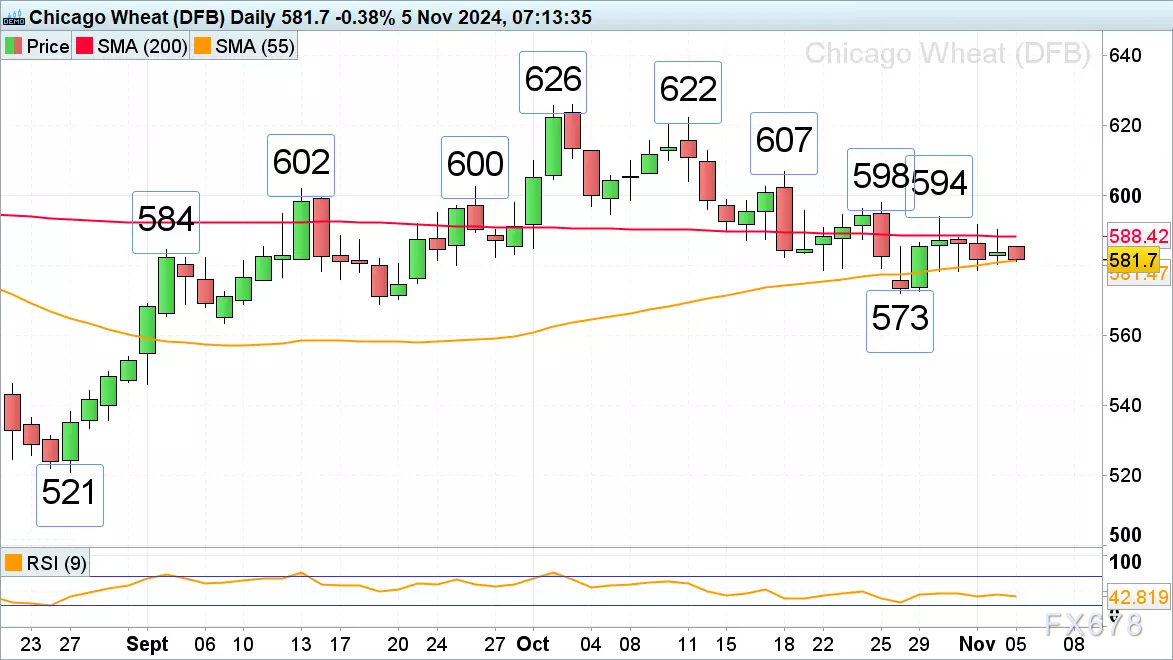Click the DEMO chart icon in title

pos(13,17)
